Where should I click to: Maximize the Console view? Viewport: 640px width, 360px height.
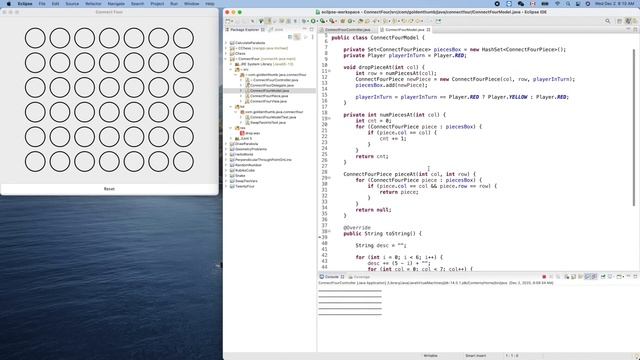click(636, 277)
